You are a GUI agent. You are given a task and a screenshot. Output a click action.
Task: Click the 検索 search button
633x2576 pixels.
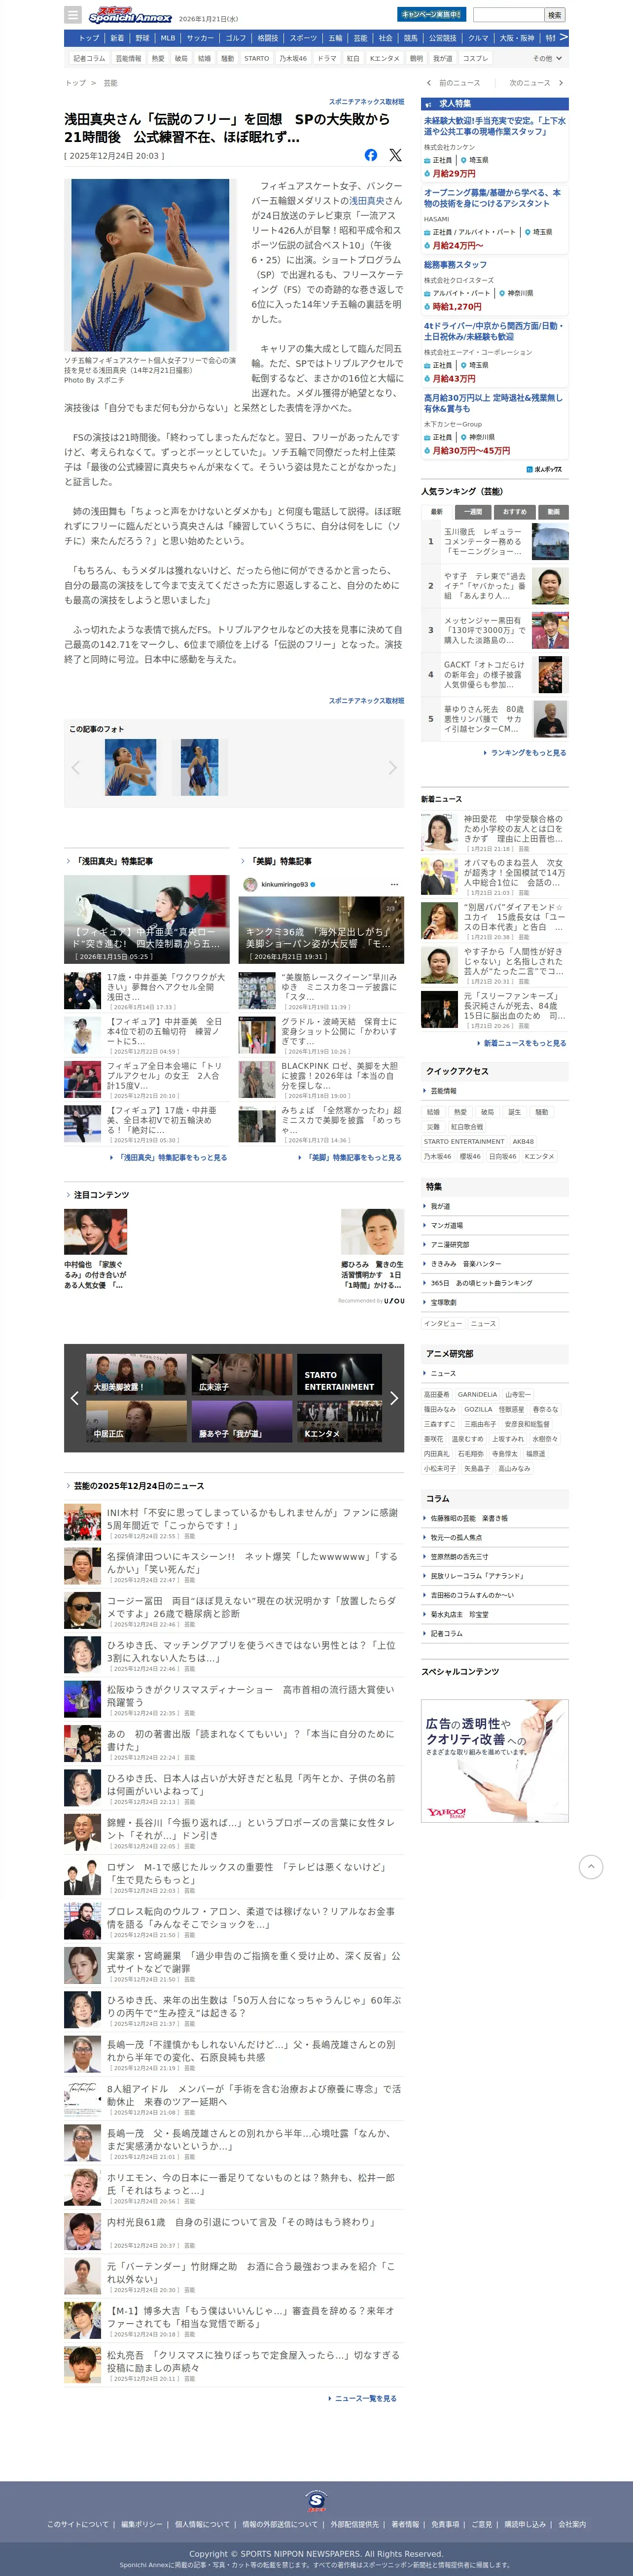click(555, 15)
